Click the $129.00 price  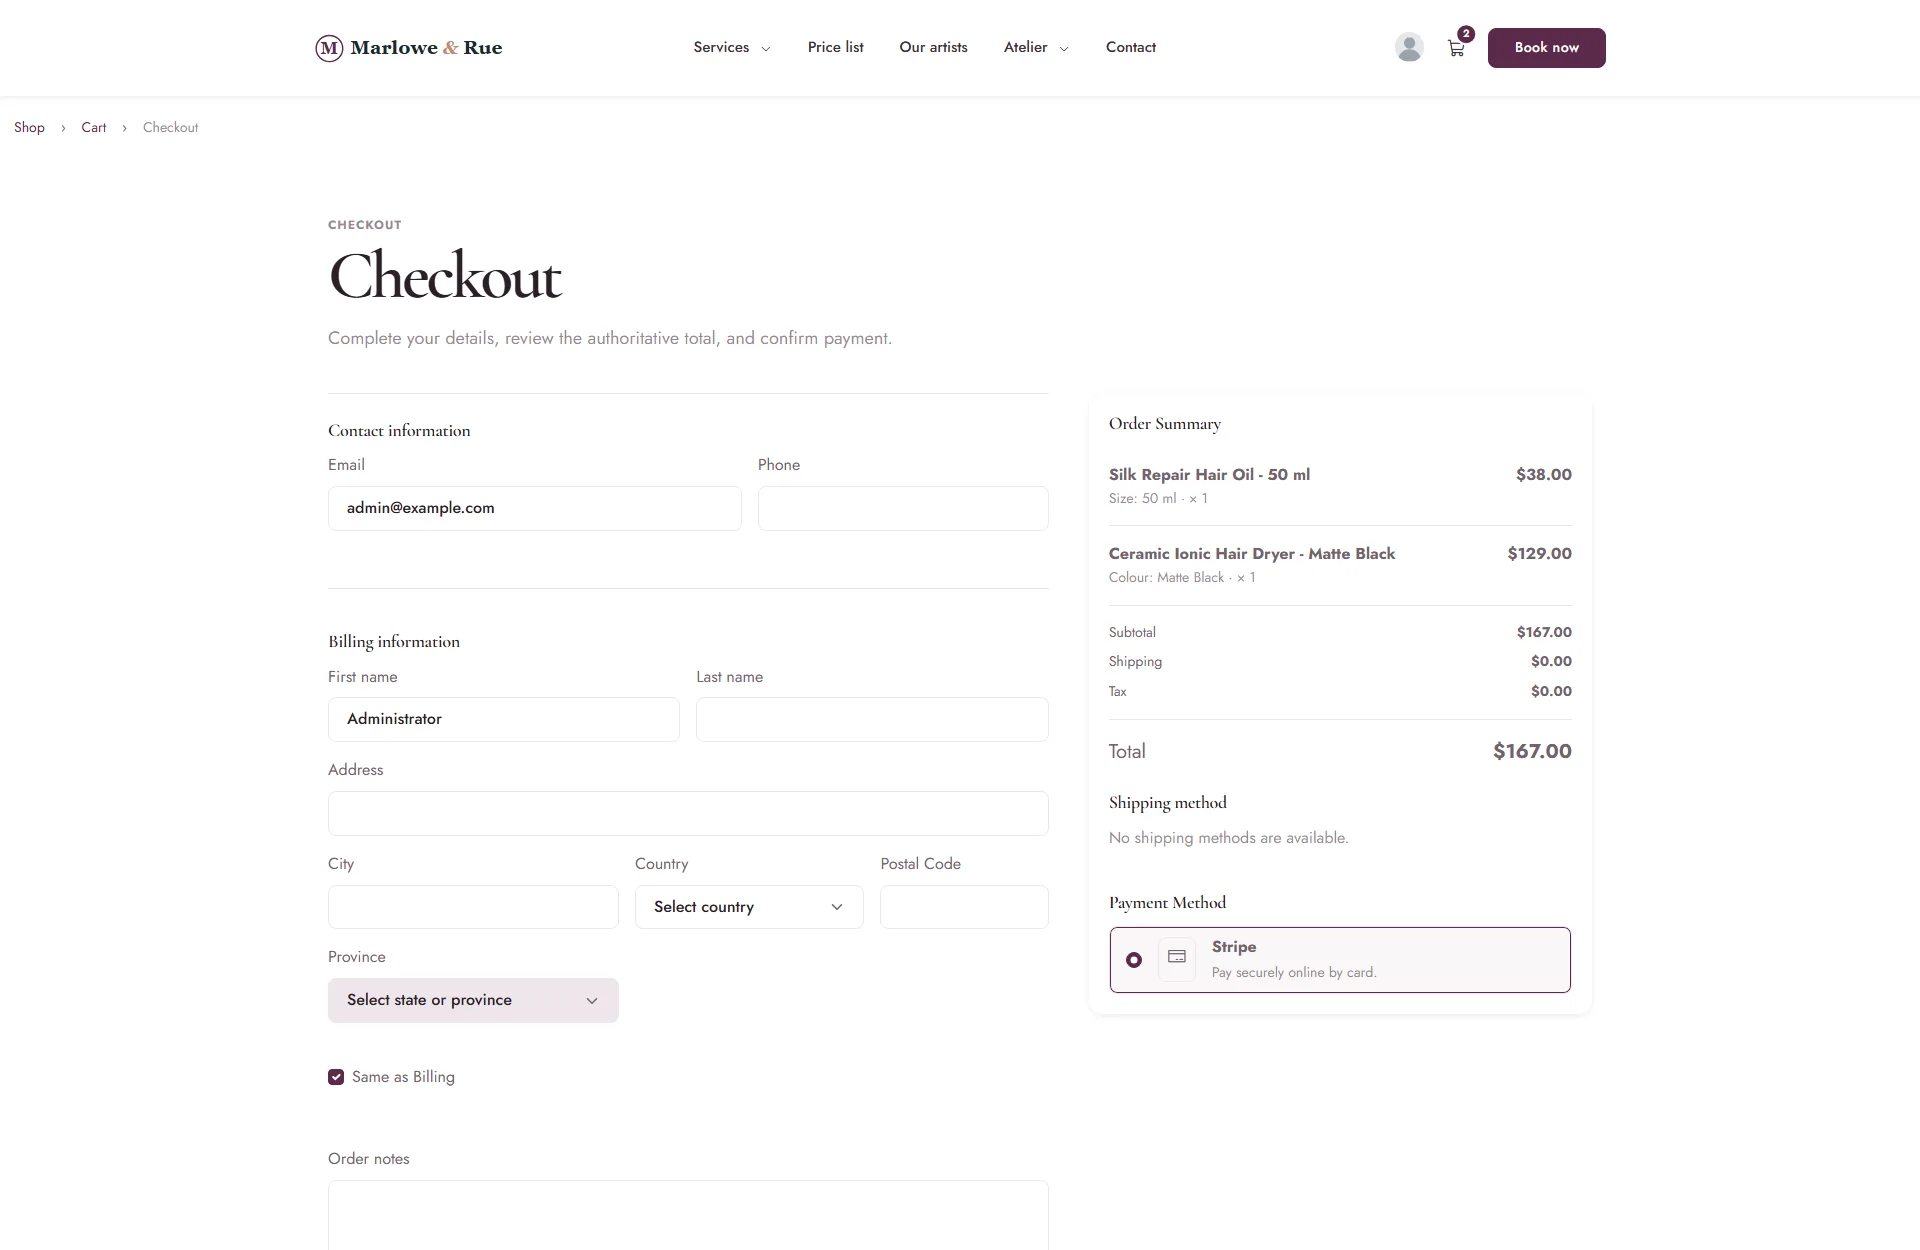point(1539,554)
